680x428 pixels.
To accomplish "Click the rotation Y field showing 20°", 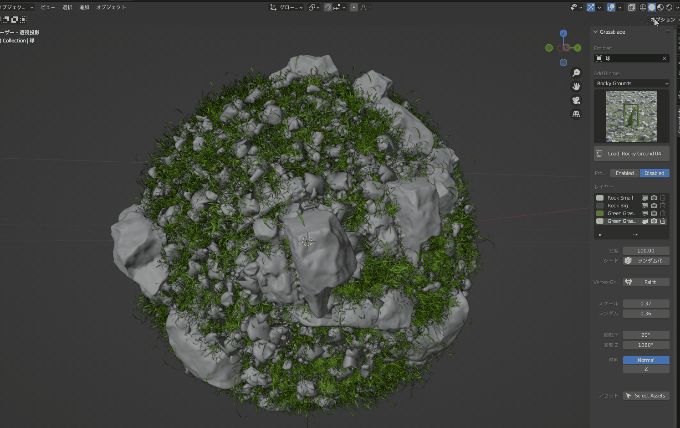I will coord(646,335).
